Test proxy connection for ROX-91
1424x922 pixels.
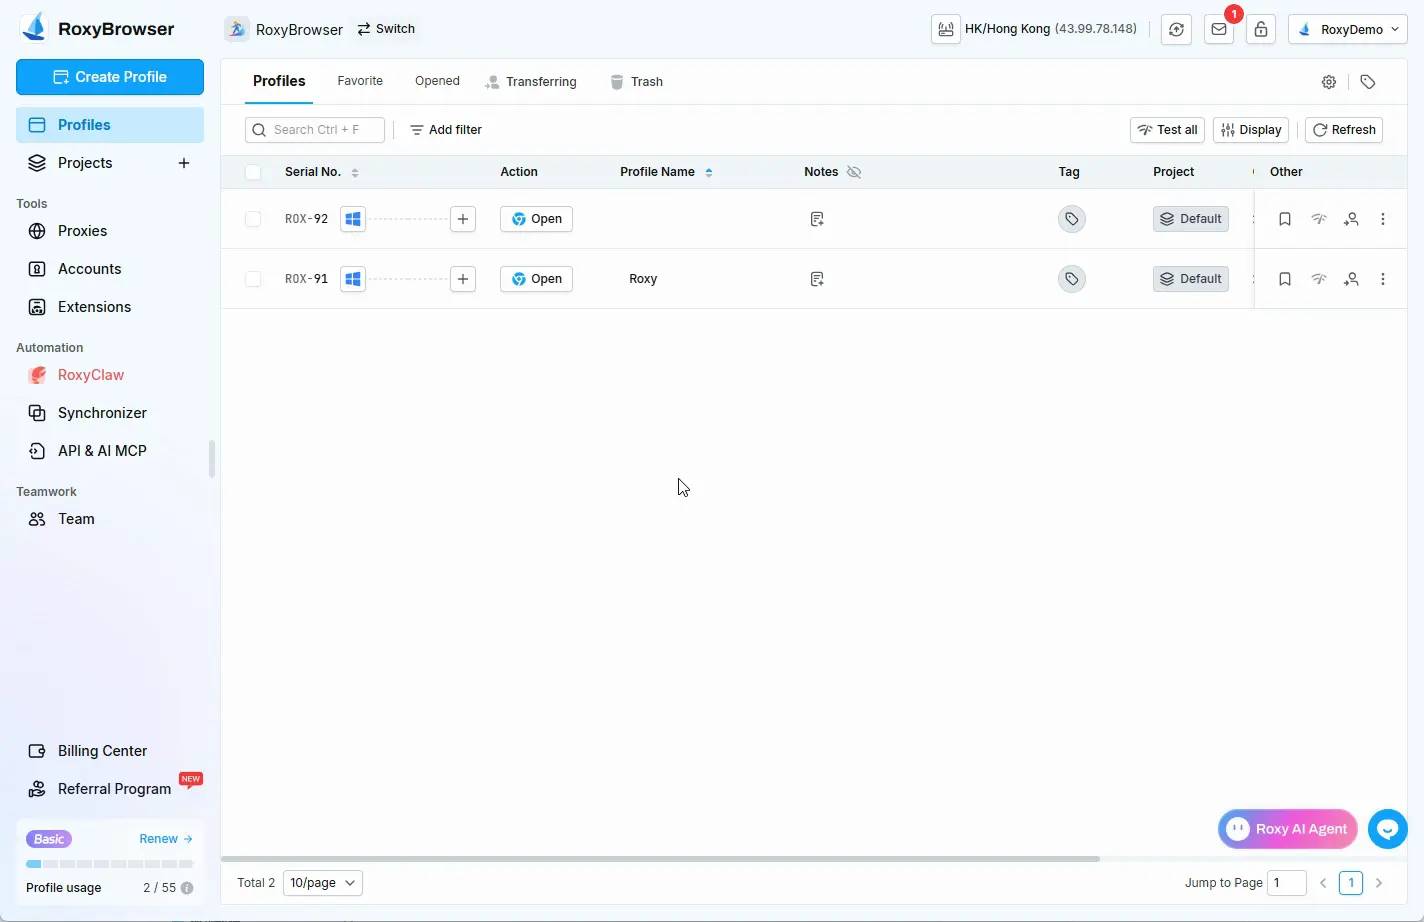pos(1319,279)
